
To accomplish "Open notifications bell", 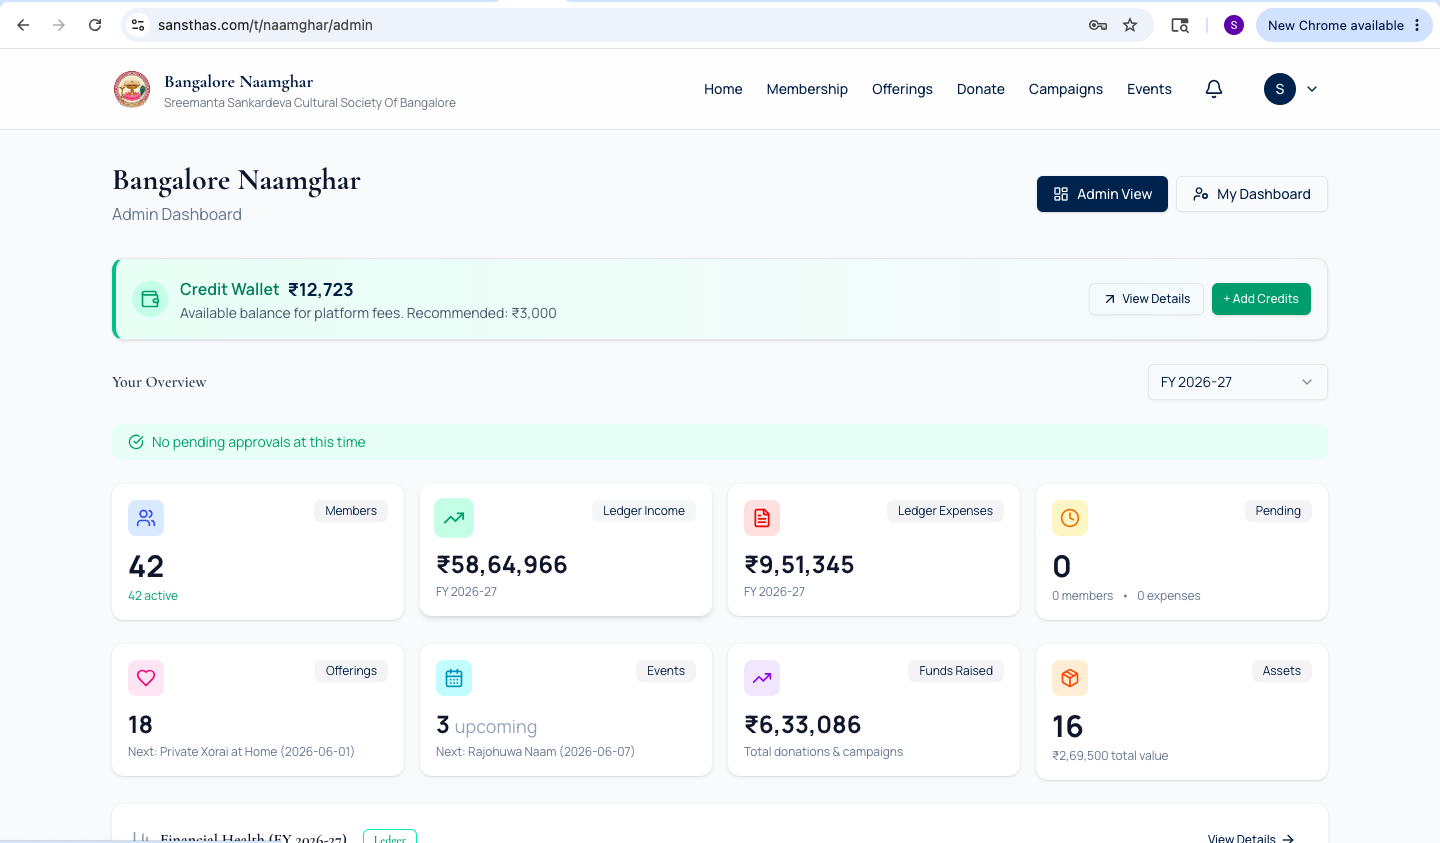I will (1214, 89).
